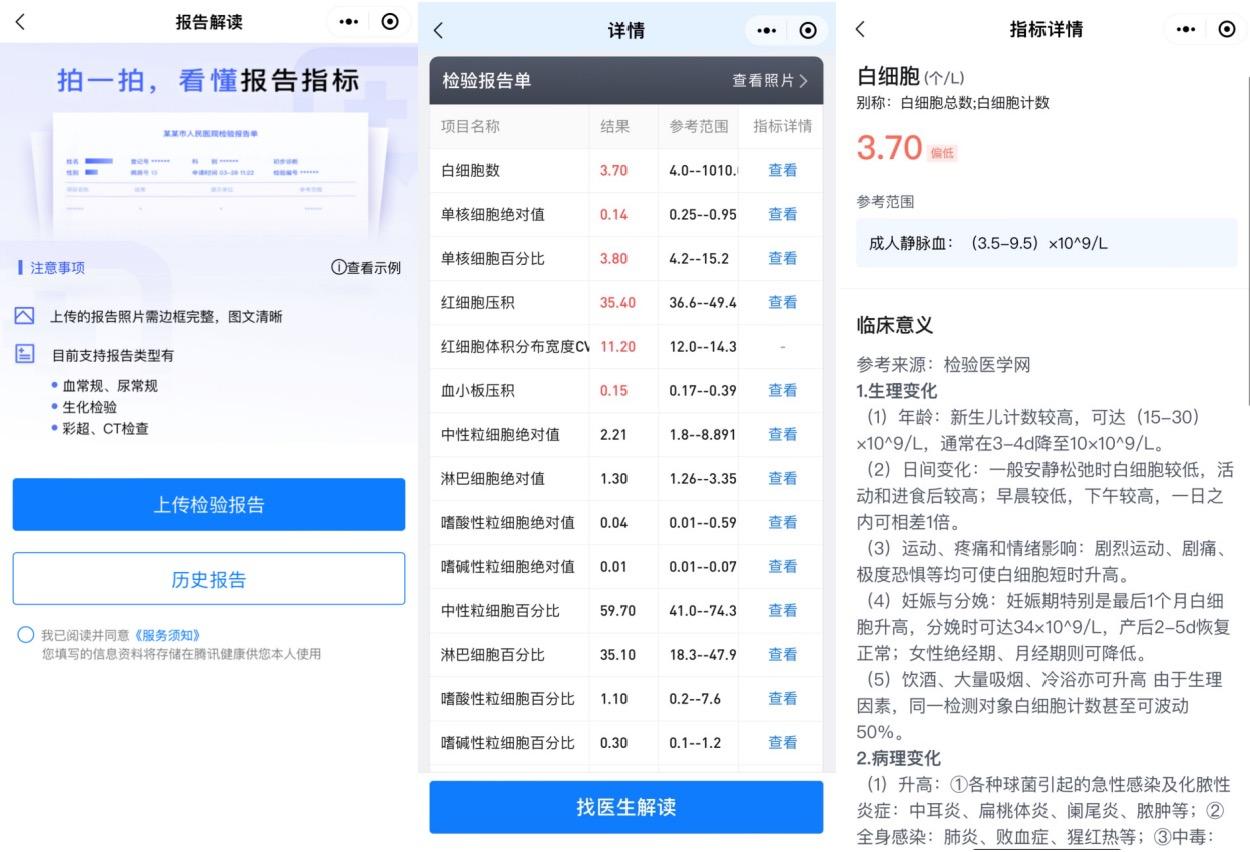Open the 《服务须知》 link

tap(167, 635)
